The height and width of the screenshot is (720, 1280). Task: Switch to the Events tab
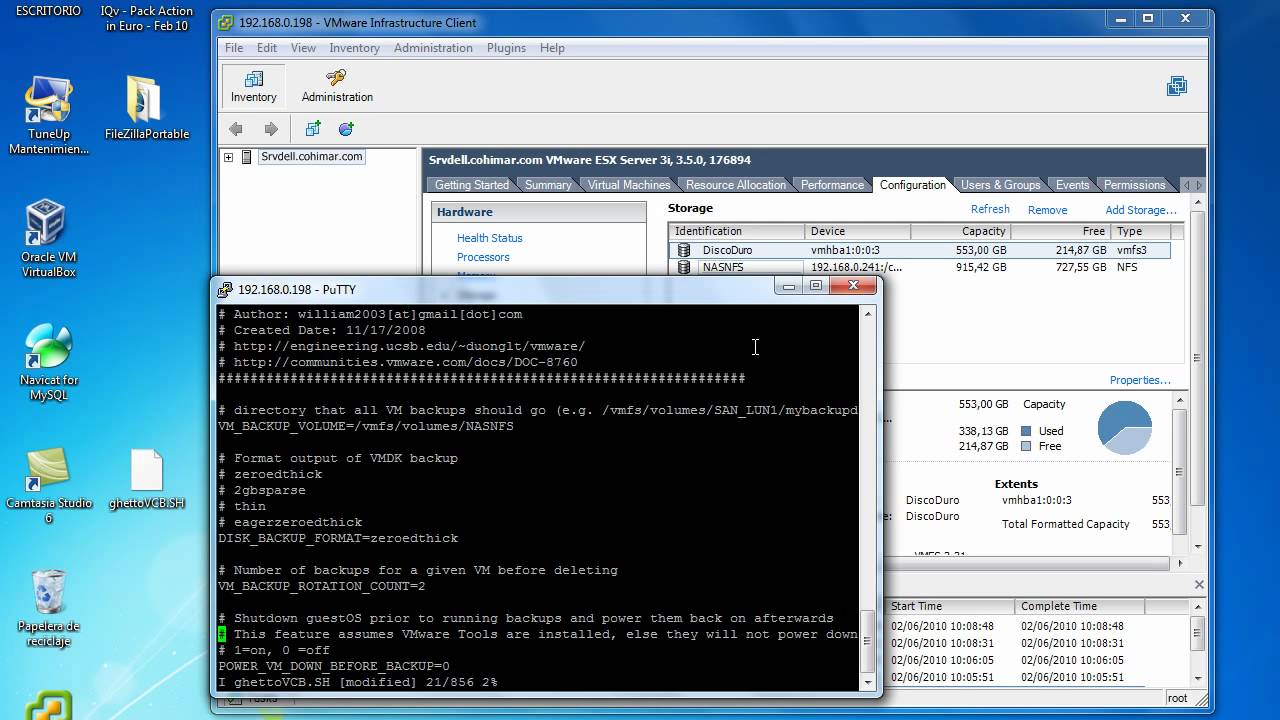[x=1072, y=185]
